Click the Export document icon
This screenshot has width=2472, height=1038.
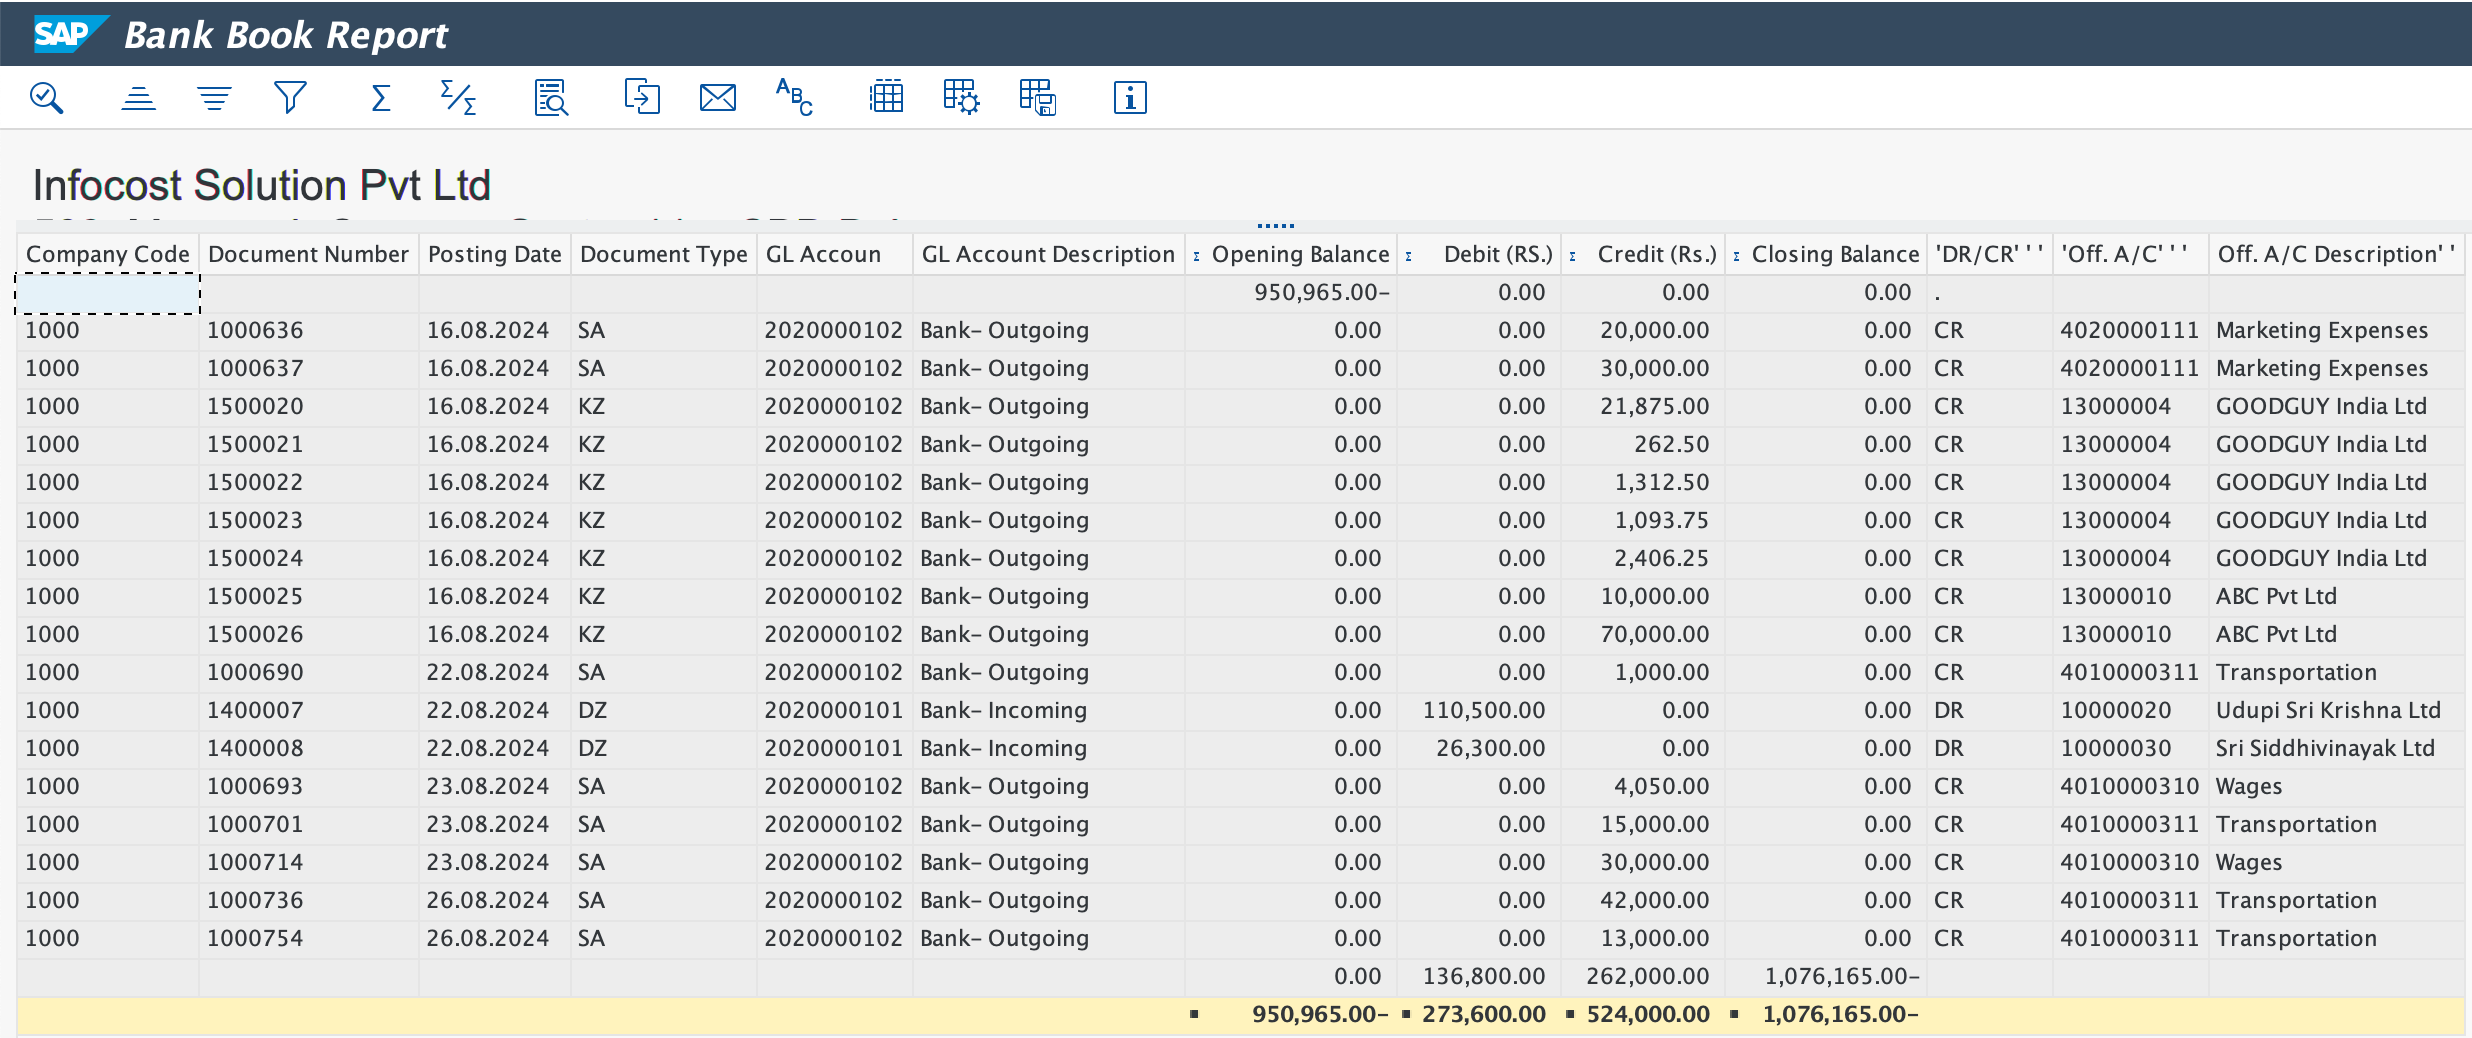(641, 98)
